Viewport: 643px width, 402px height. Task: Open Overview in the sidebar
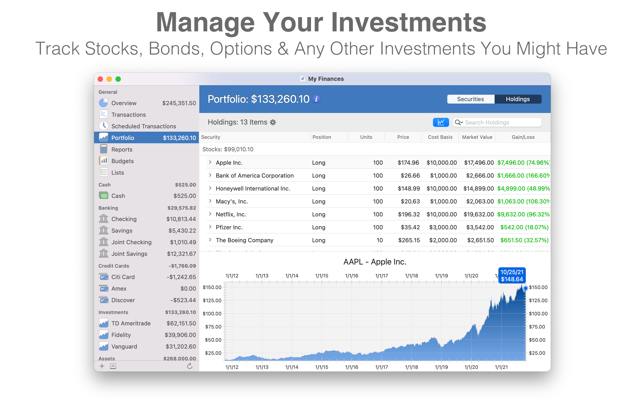coord(147,103)
